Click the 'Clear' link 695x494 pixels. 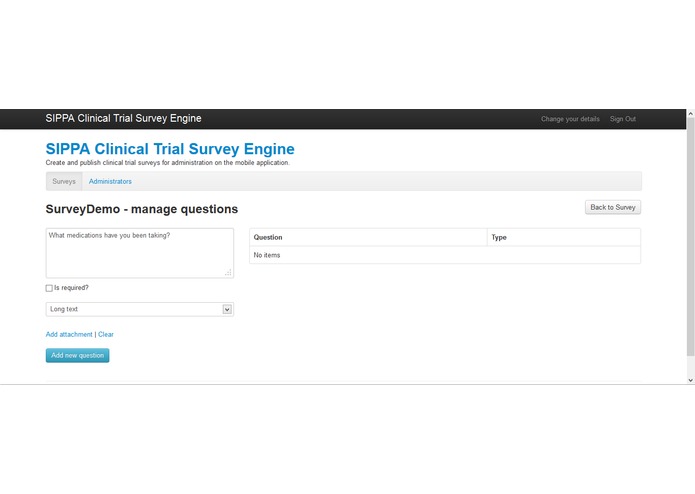coord(105,335)
